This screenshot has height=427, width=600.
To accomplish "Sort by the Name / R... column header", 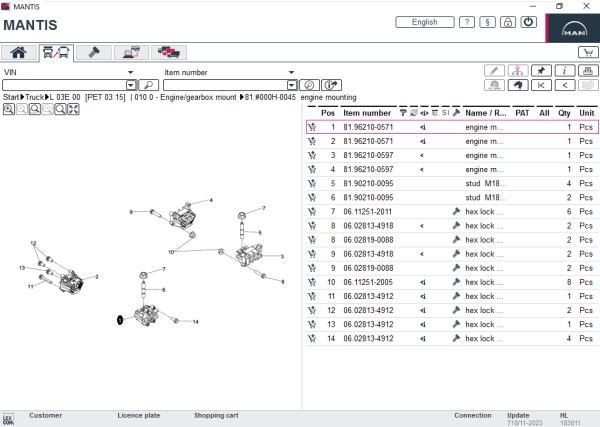I will pyautogui.click(x=486, y=113).
